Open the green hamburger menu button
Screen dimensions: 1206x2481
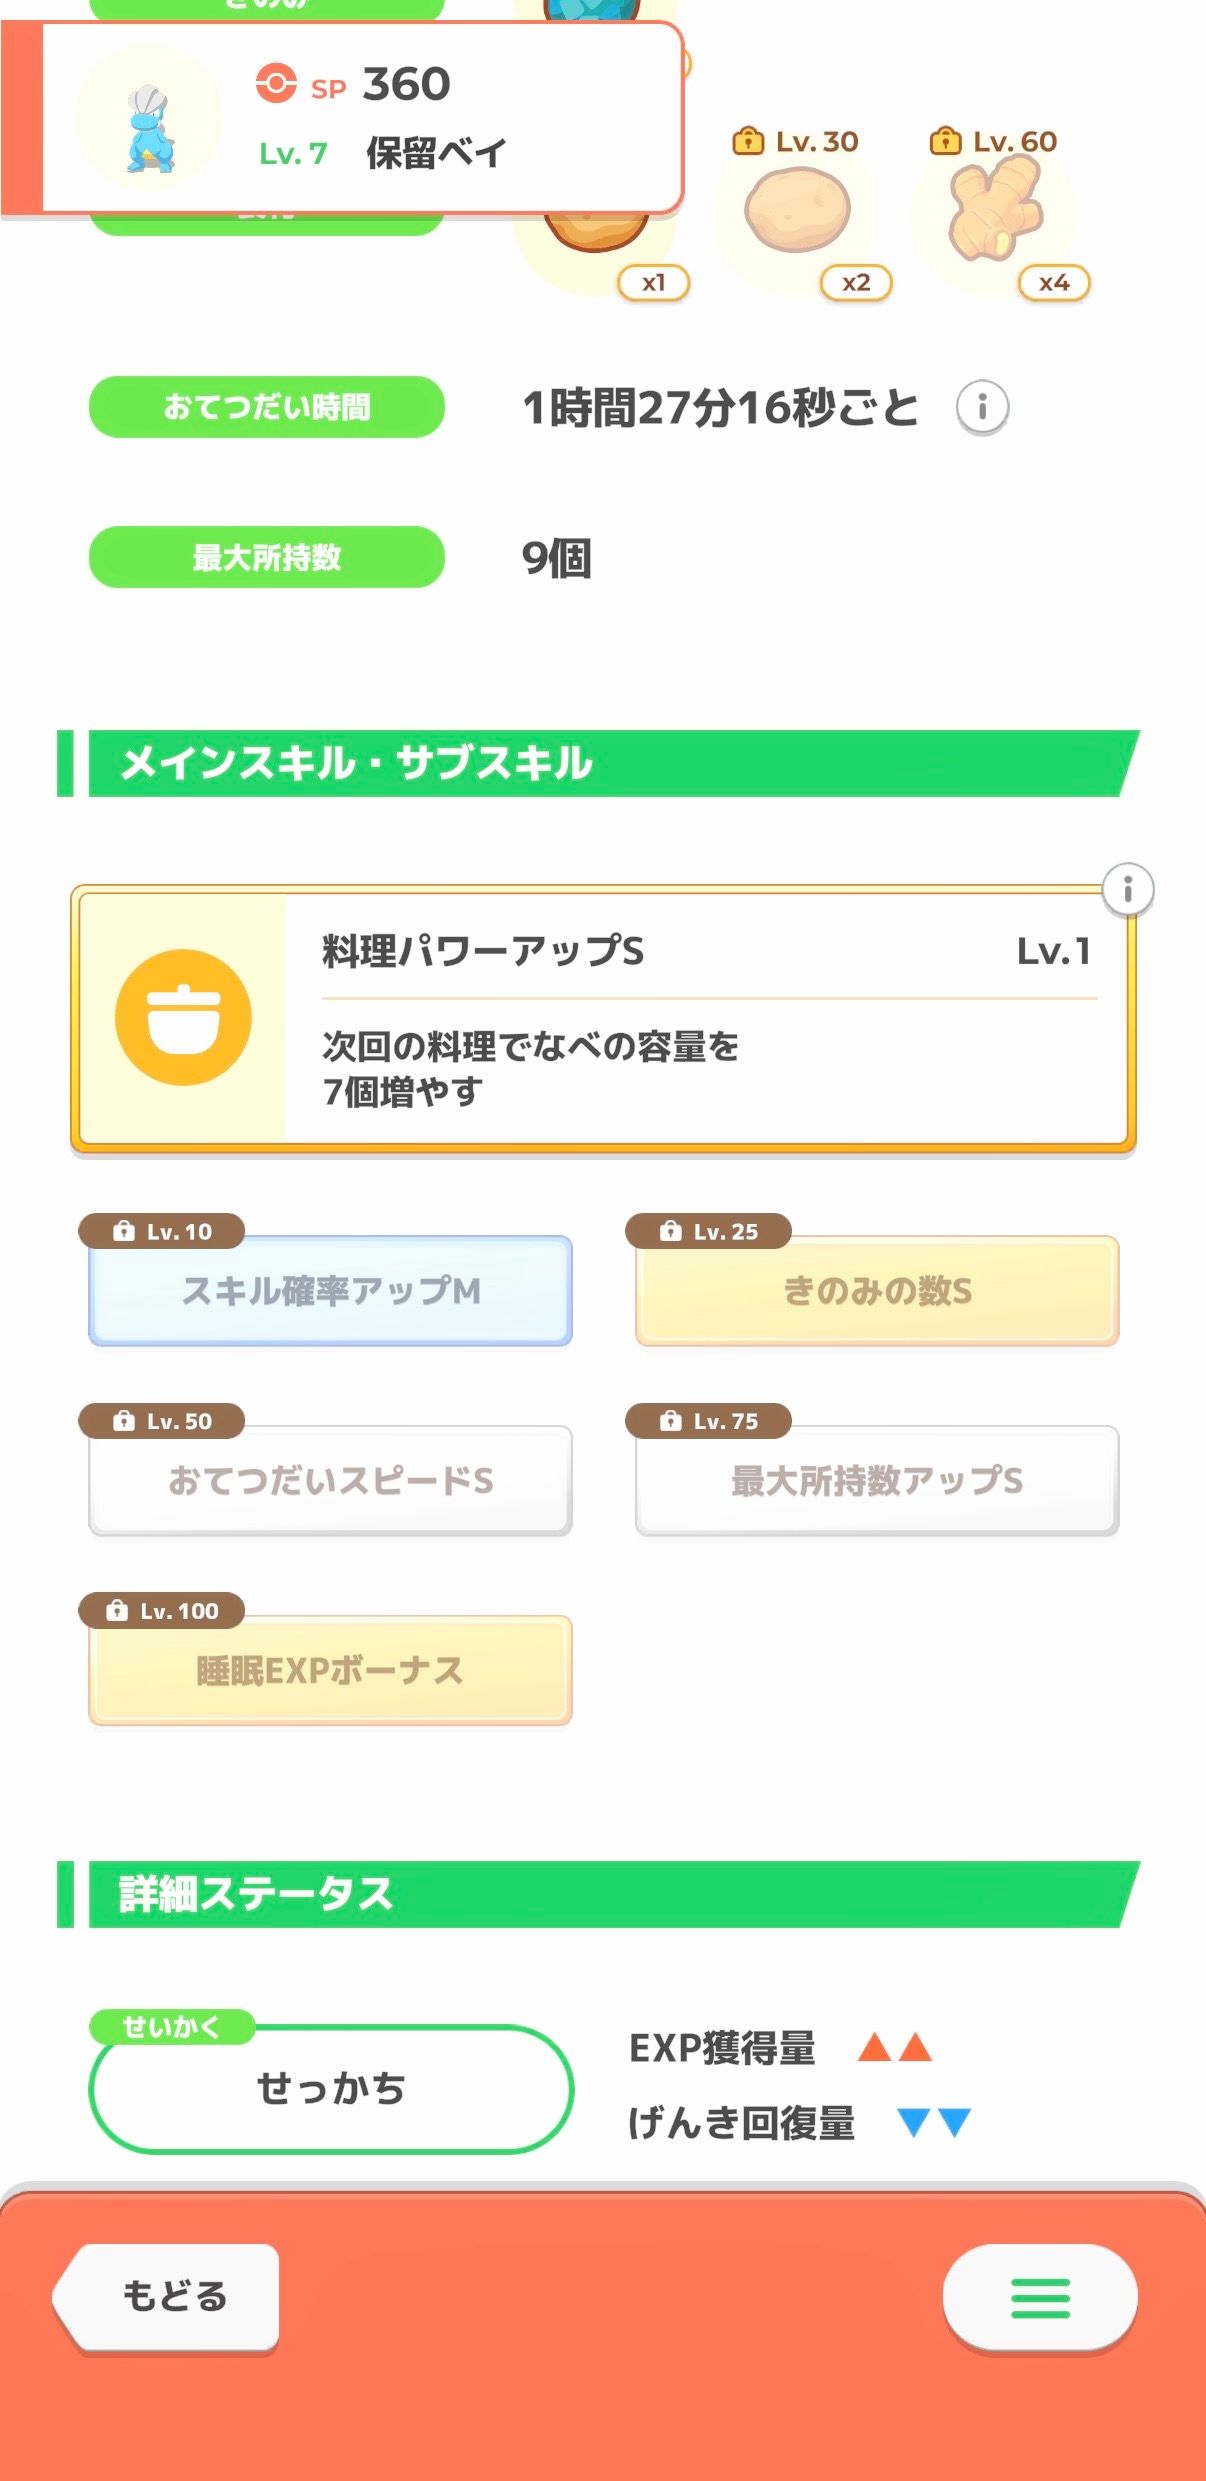click(1040, 2297)
